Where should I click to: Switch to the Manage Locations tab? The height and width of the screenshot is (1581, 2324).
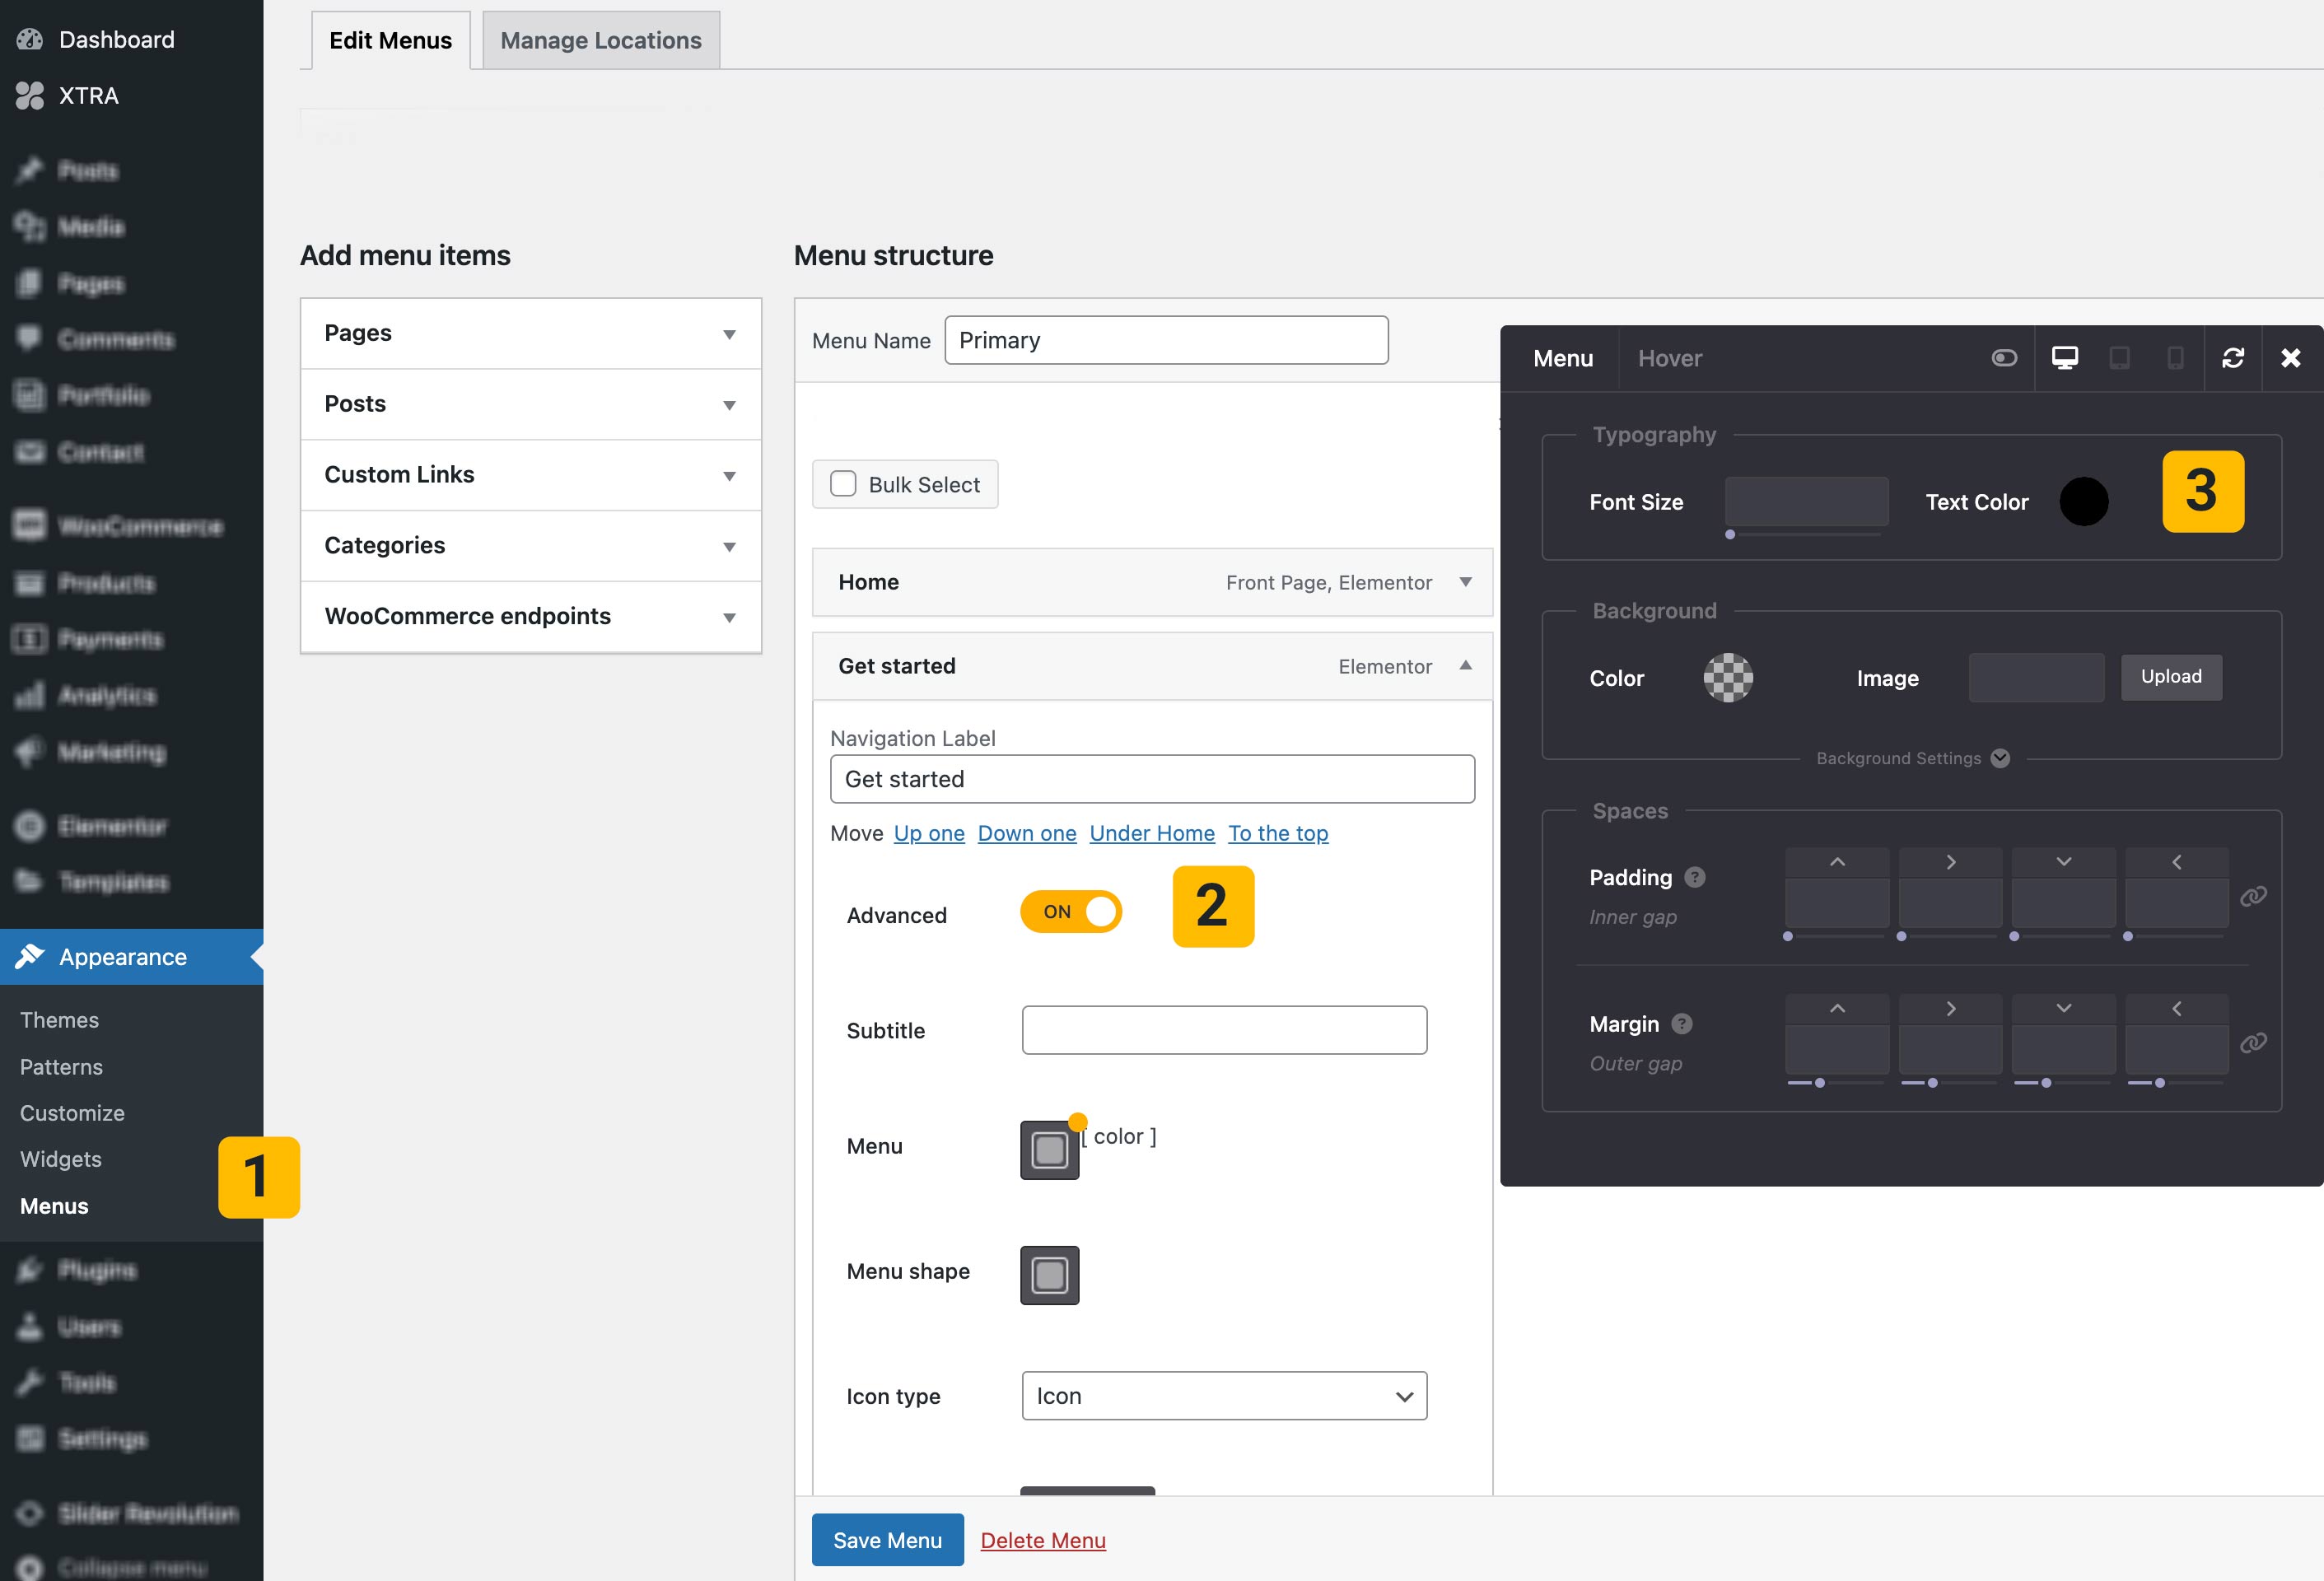tap(601, 41)
